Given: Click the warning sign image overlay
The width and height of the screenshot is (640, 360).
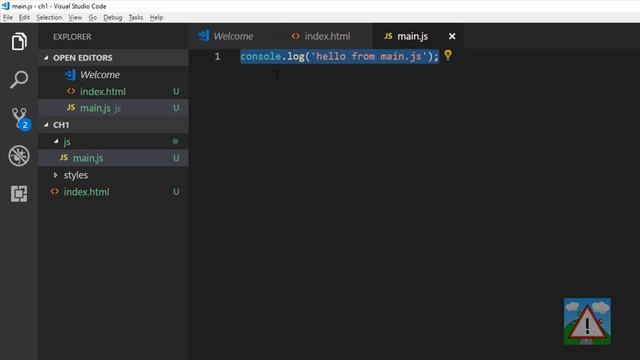Looking at the screenshot, I should (x=587, y=321).
